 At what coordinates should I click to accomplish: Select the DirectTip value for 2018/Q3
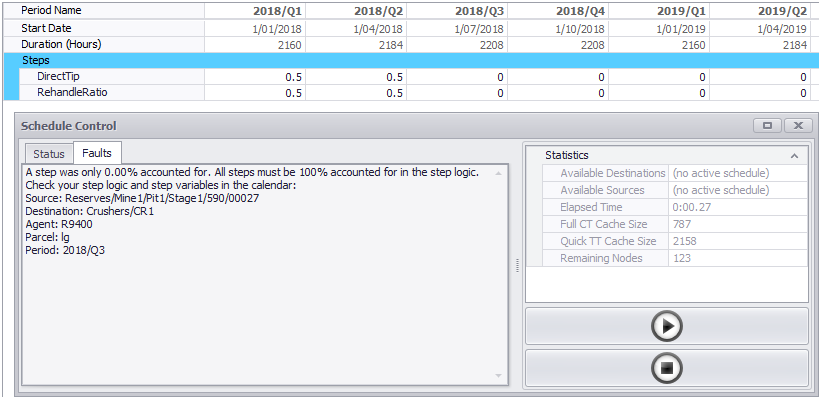[x=457, y=77]
